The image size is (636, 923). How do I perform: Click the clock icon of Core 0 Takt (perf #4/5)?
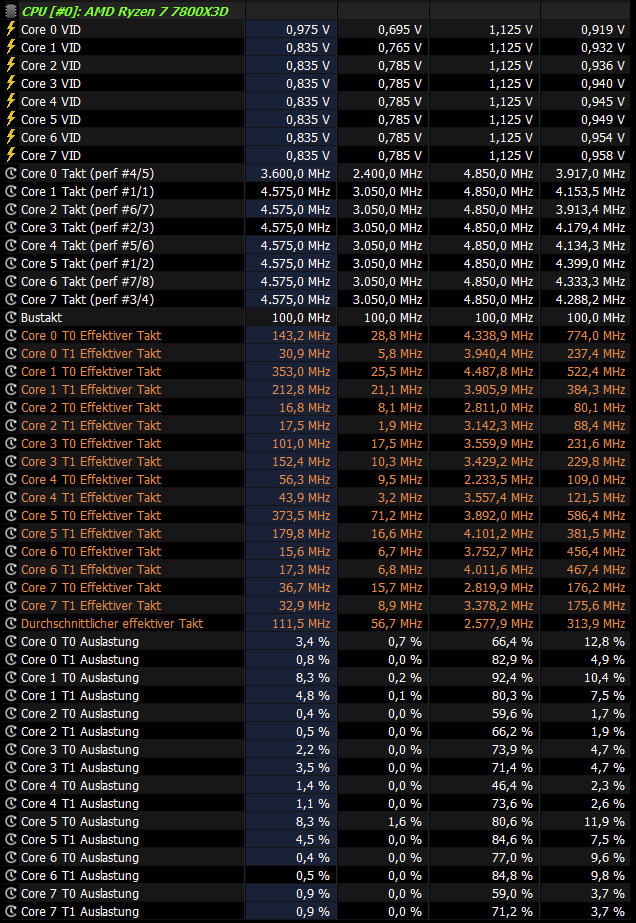10,174
